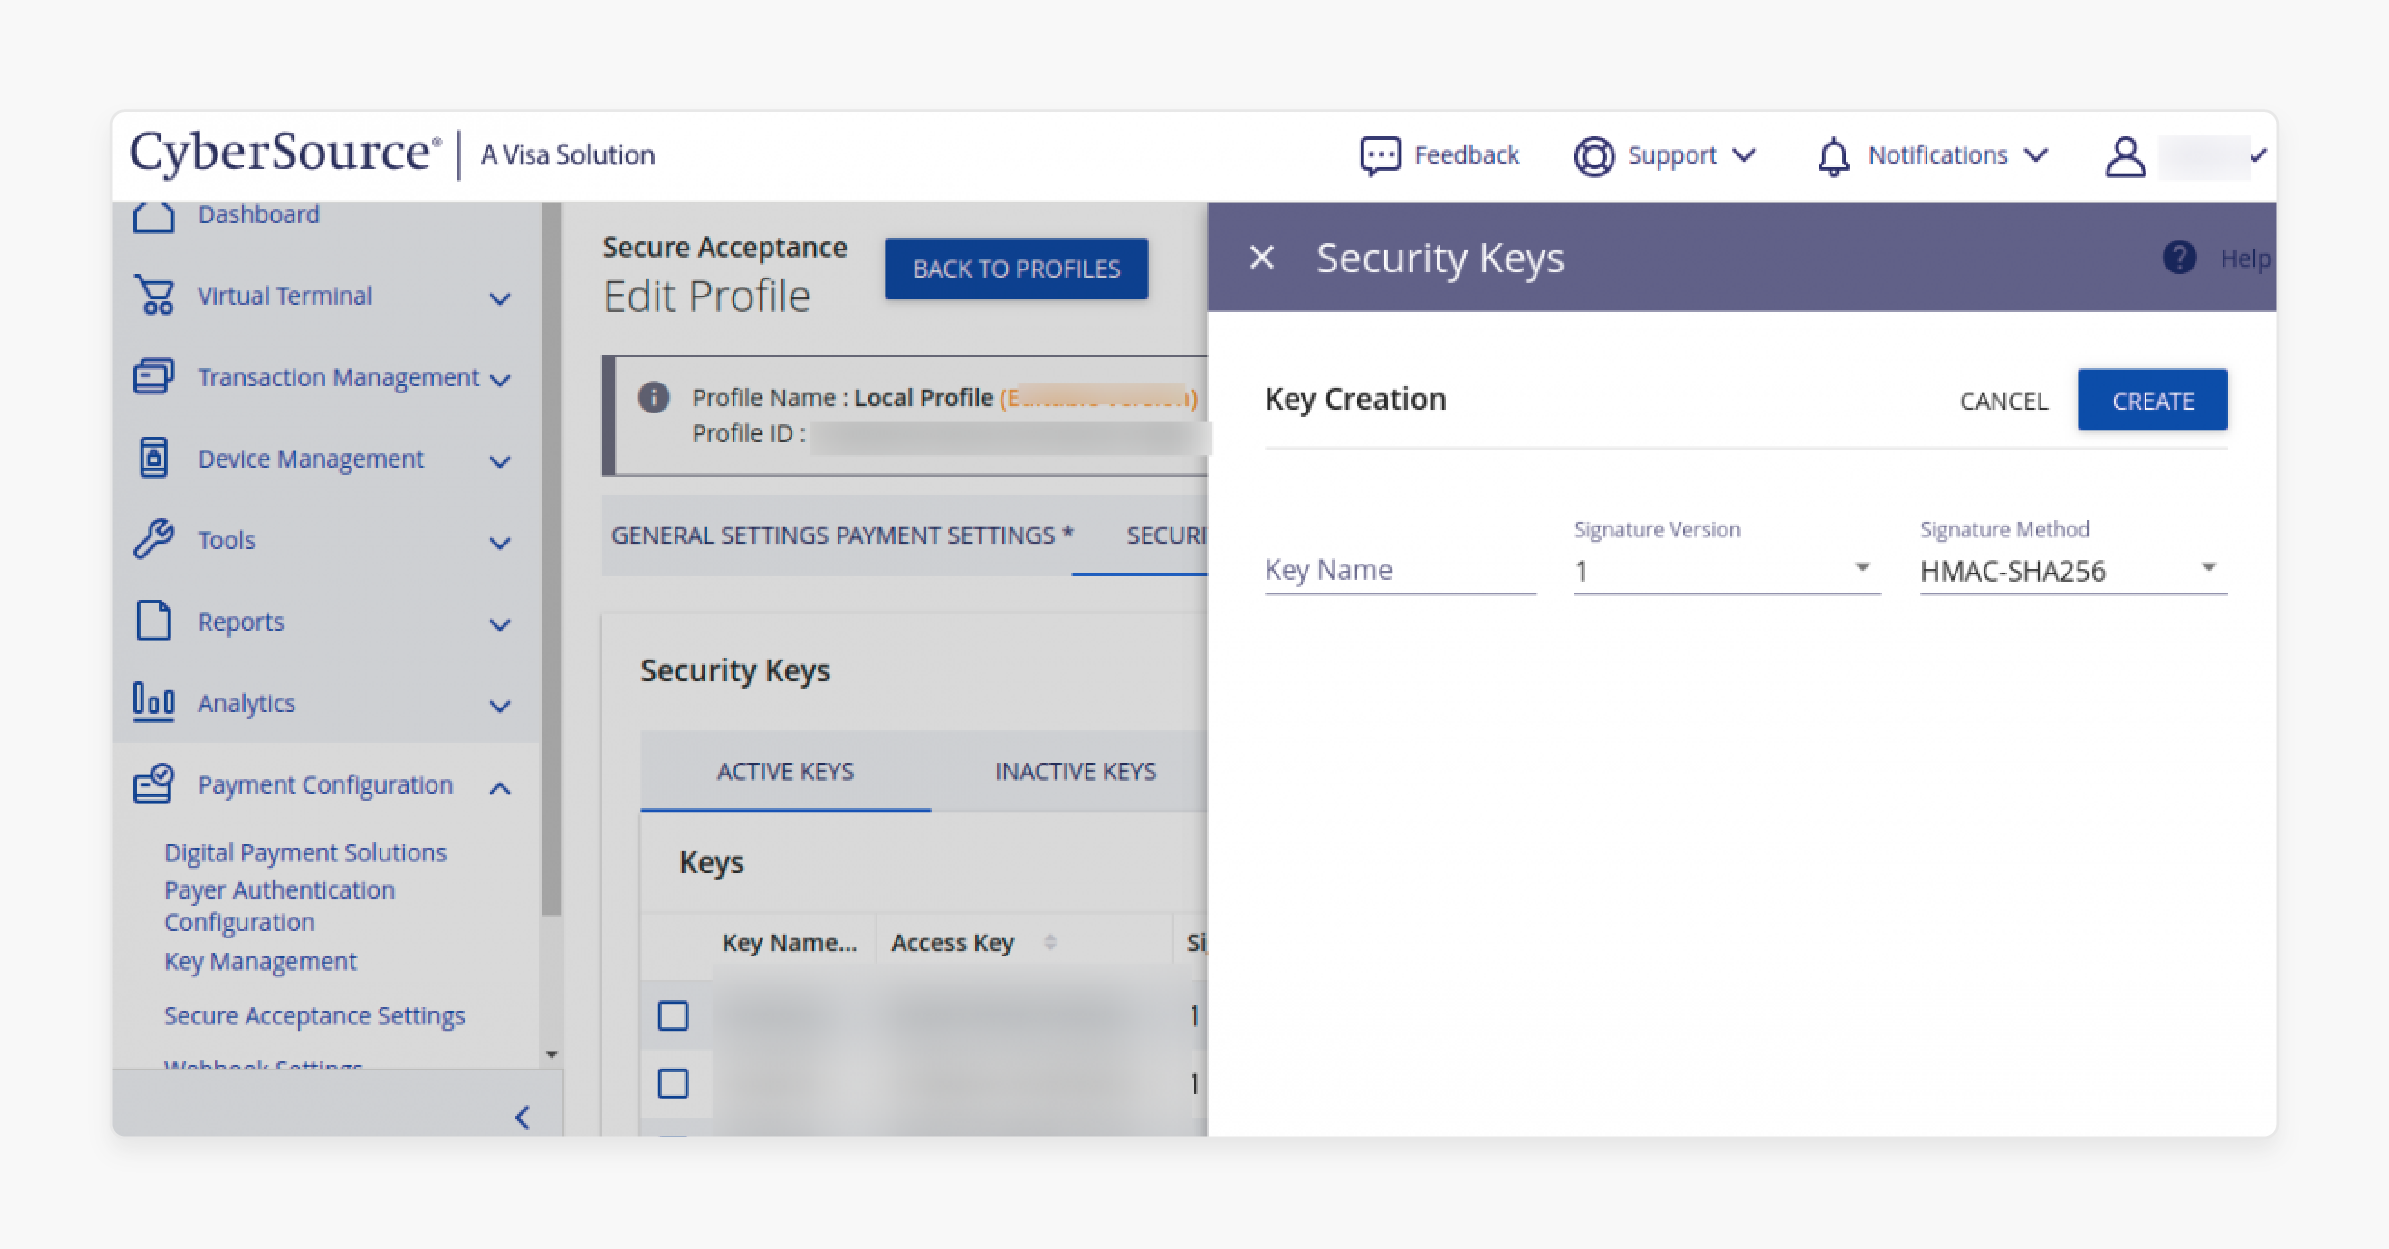Screen dimensions: 2389x1249
Task: Click the Notifications bell icon
Action: click(1833, 156)
